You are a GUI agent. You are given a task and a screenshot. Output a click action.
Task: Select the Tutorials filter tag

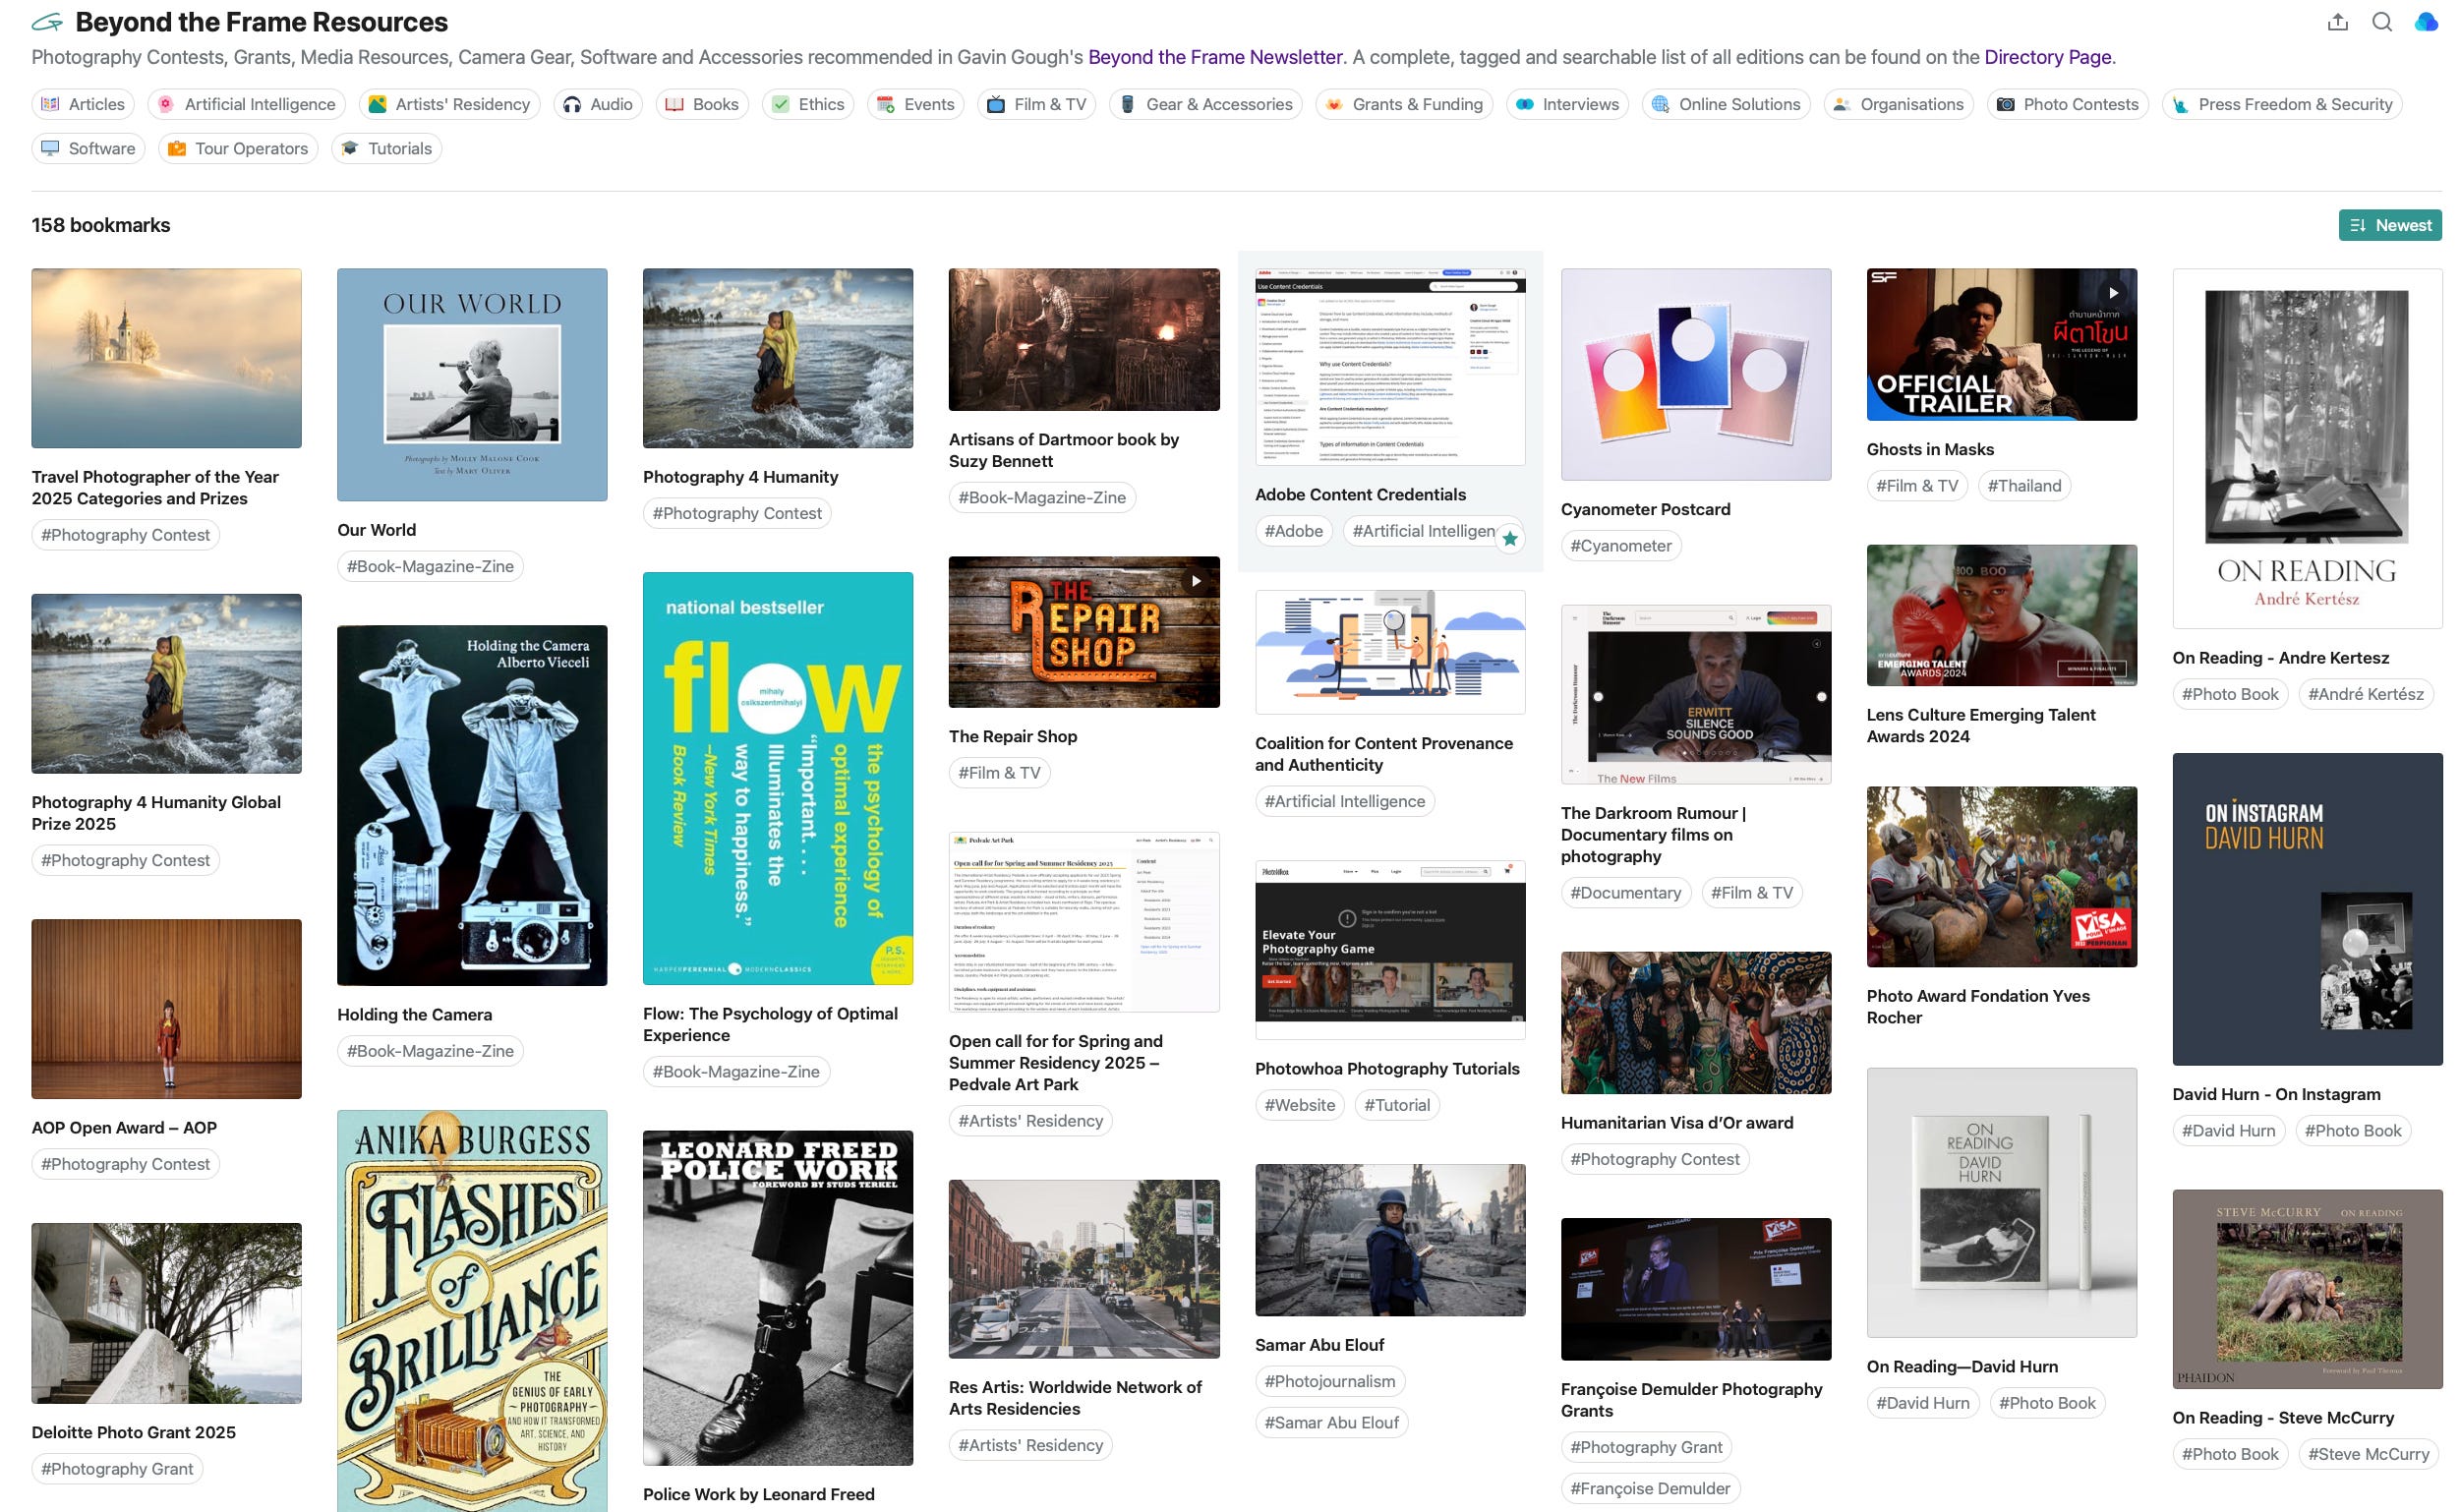pos(386,148)
